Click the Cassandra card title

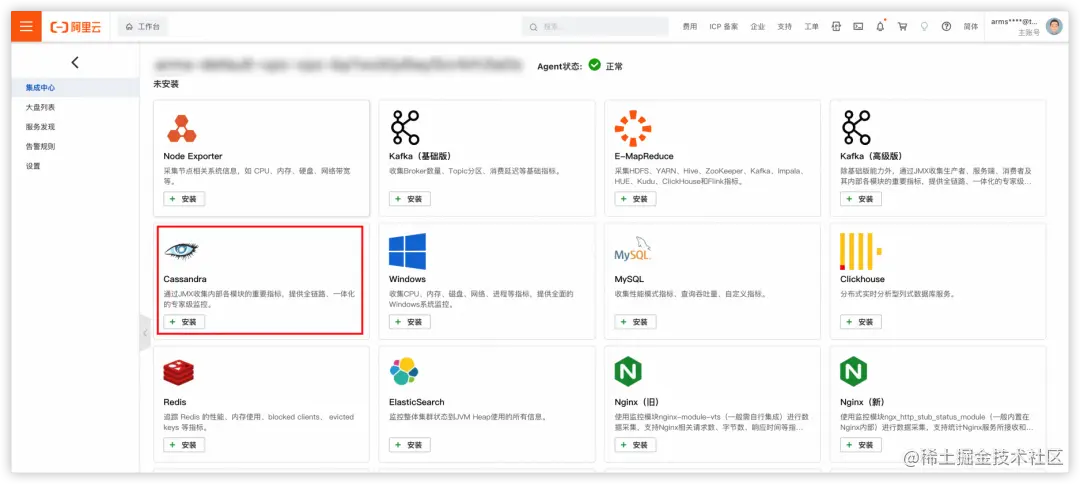[x=185, y=279]
